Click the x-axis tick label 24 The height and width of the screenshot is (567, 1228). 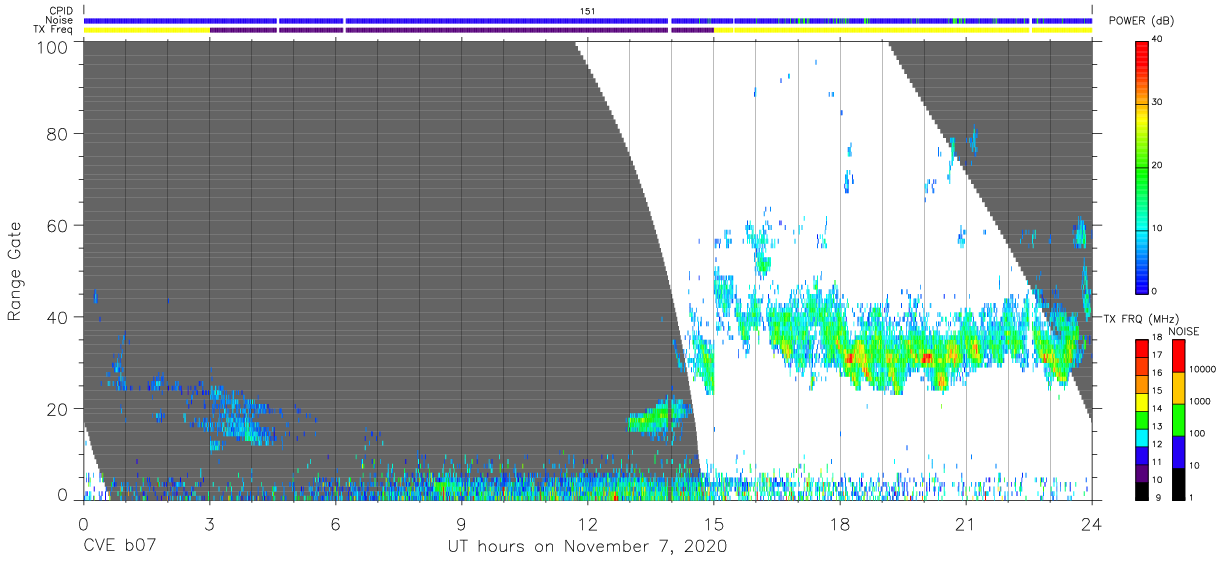[1092, 522]
